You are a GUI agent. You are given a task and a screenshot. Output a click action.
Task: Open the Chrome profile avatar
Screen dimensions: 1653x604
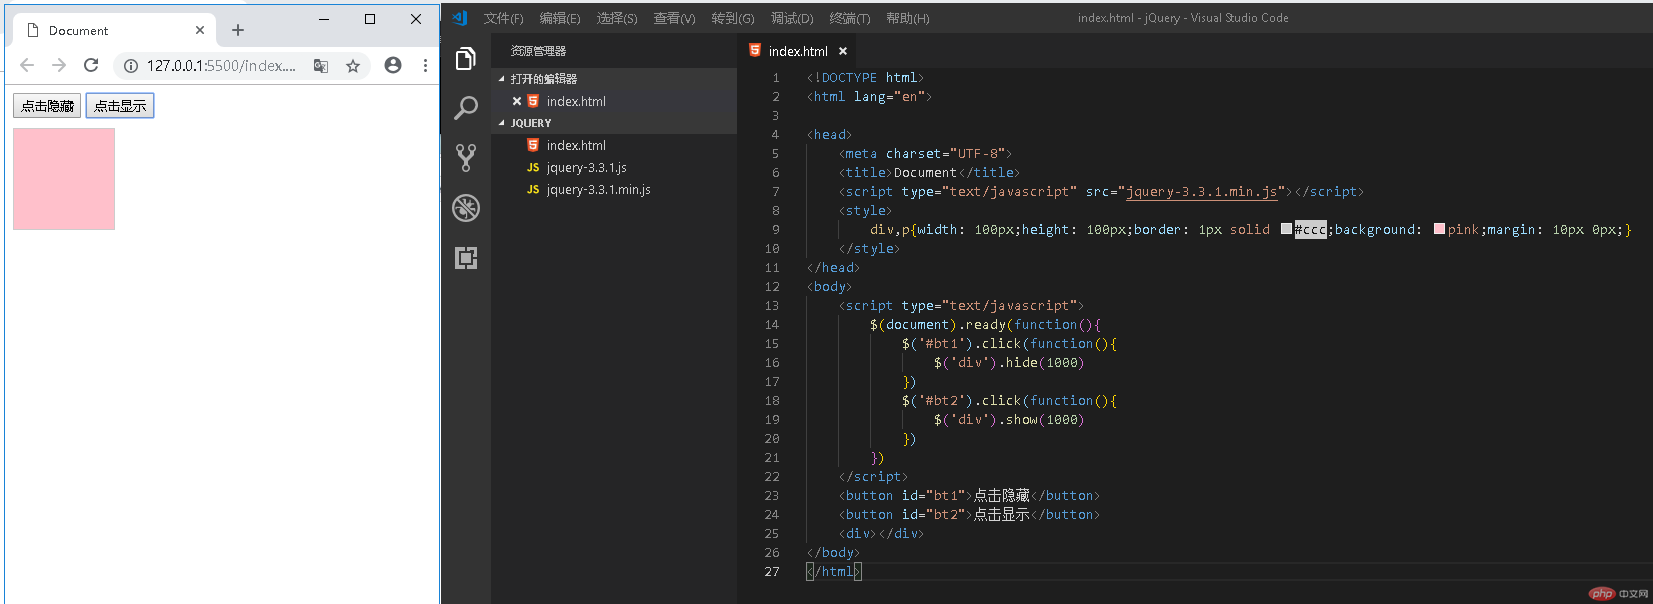click(x=393, y=65)
